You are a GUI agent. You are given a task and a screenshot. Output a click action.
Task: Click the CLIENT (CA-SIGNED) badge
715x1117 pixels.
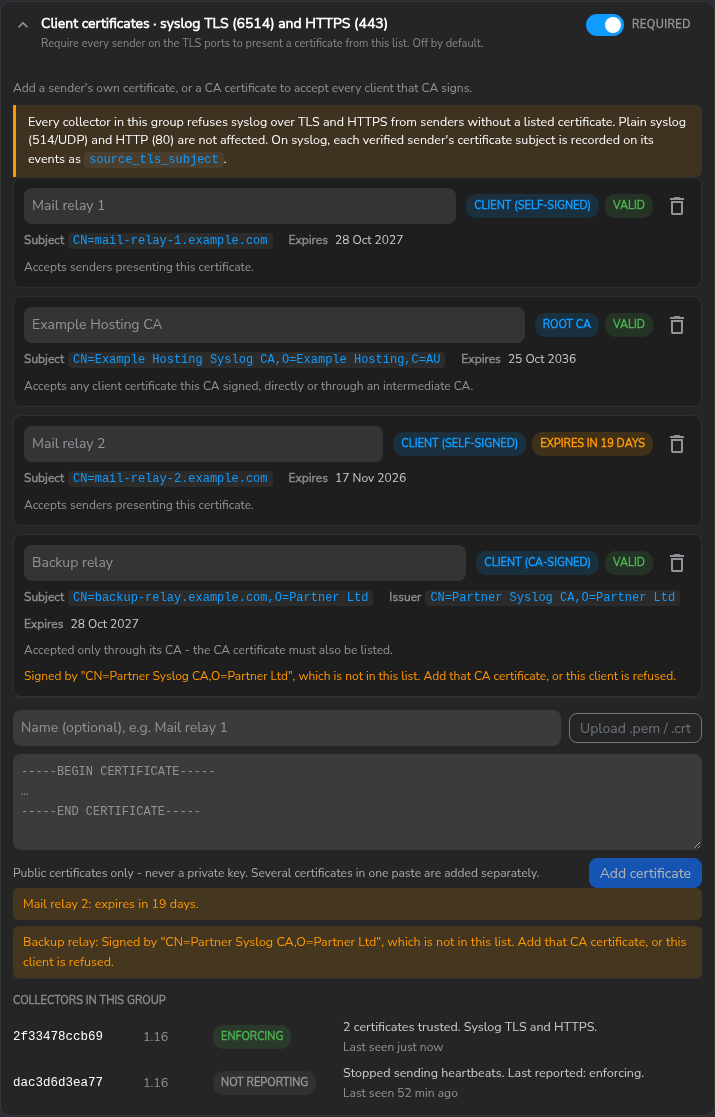538,562
